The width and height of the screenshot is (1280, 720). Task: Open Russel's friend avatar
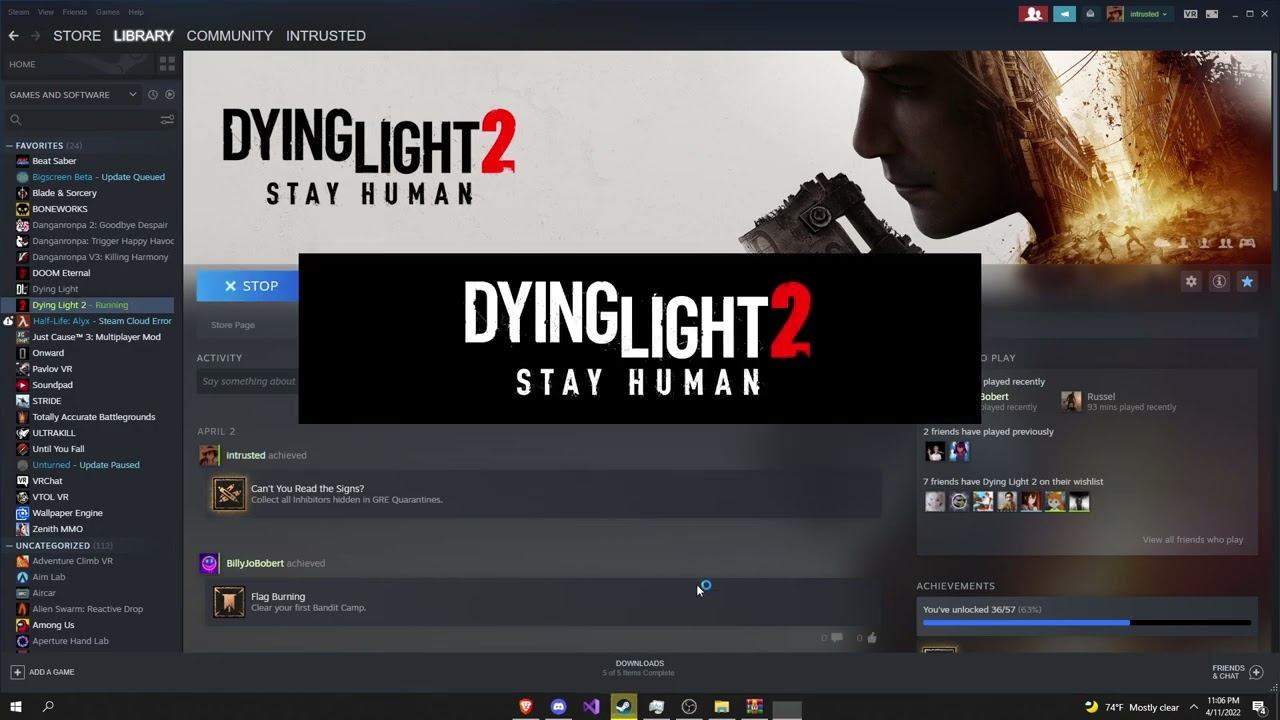click(1071, 401)
